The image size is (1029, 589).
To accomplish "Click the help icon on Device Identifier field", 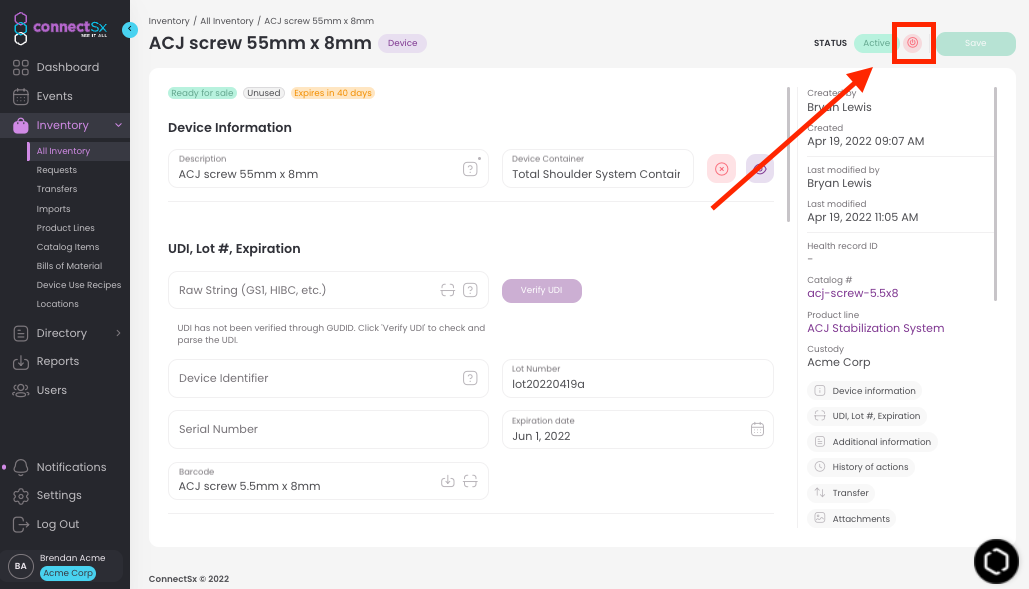I will click(470, 378).
